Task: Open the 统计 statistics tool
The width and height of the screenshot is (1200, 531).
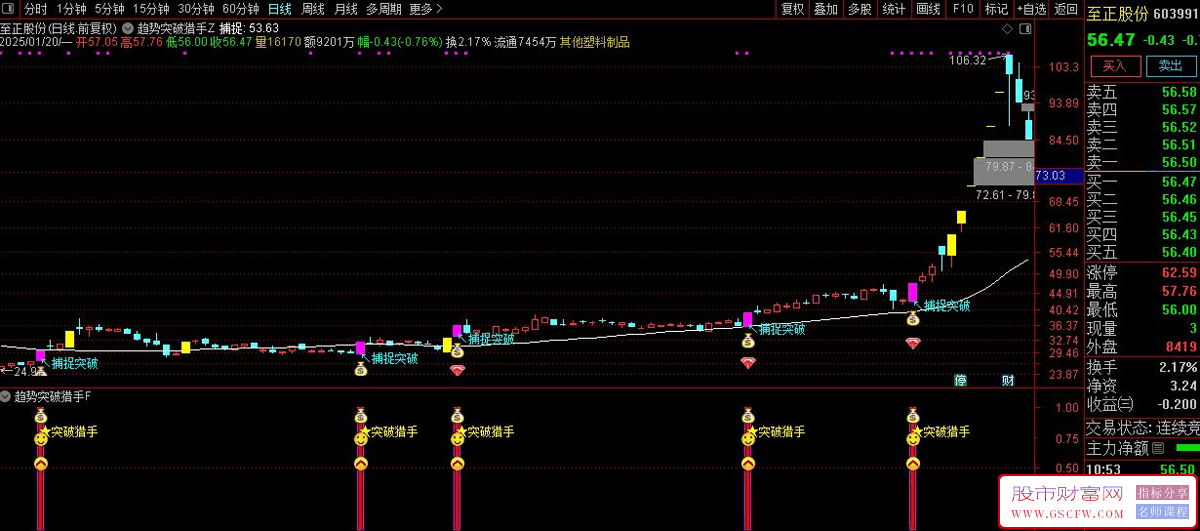Action: (x=894, y=9)
